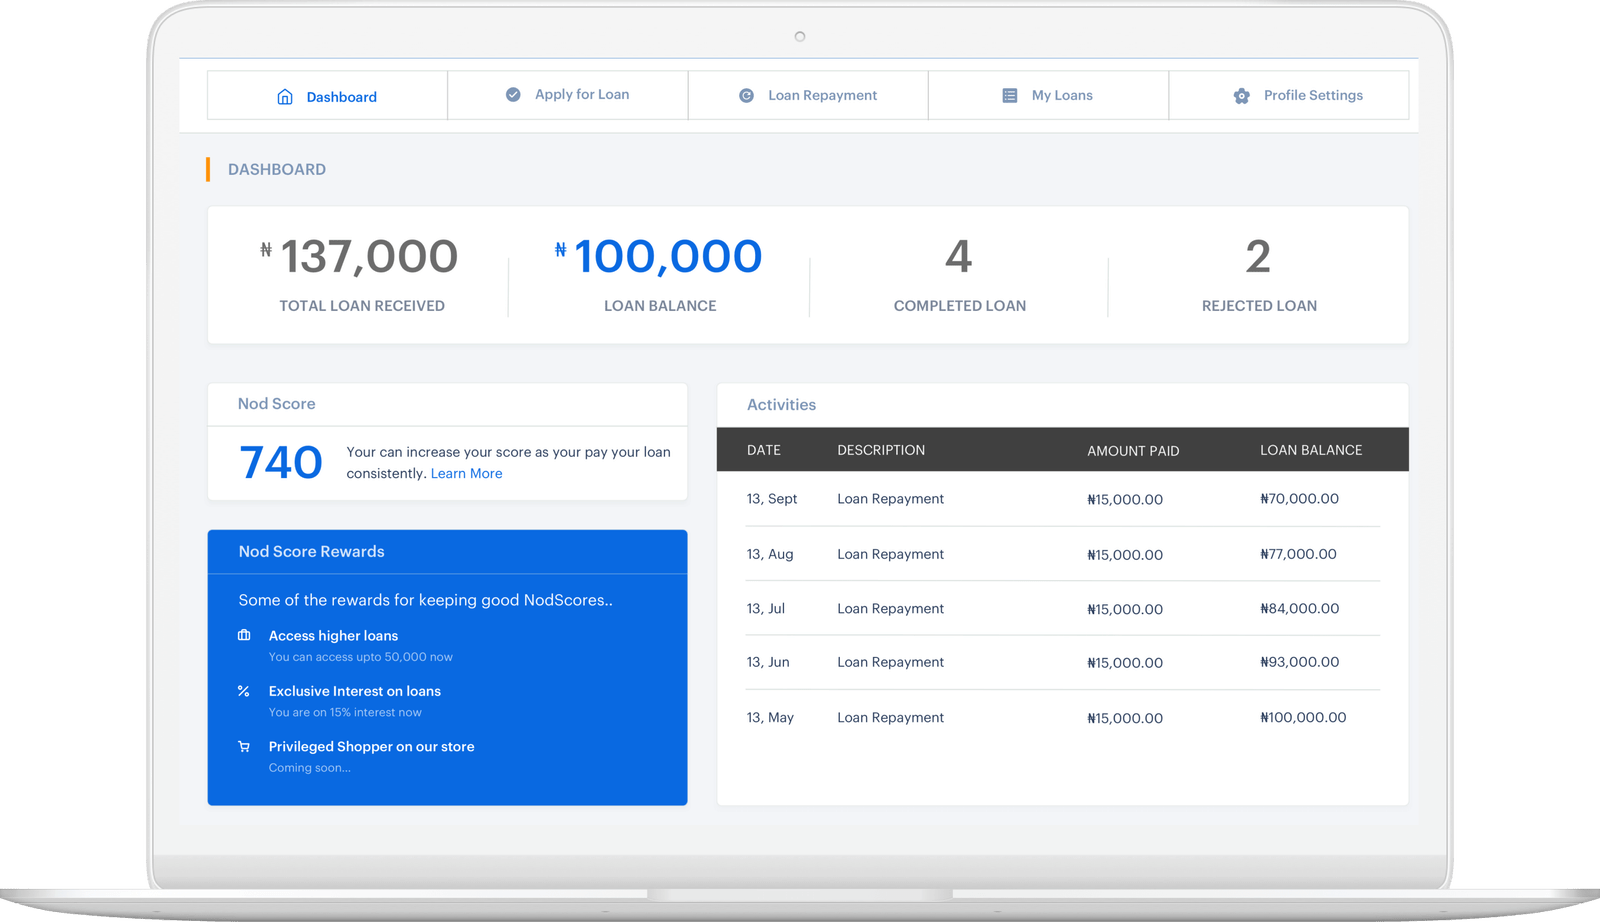Click the Loan Balance amount of 100,000
Viewport: 1600px width, 922px height.
tap(667, 257)
